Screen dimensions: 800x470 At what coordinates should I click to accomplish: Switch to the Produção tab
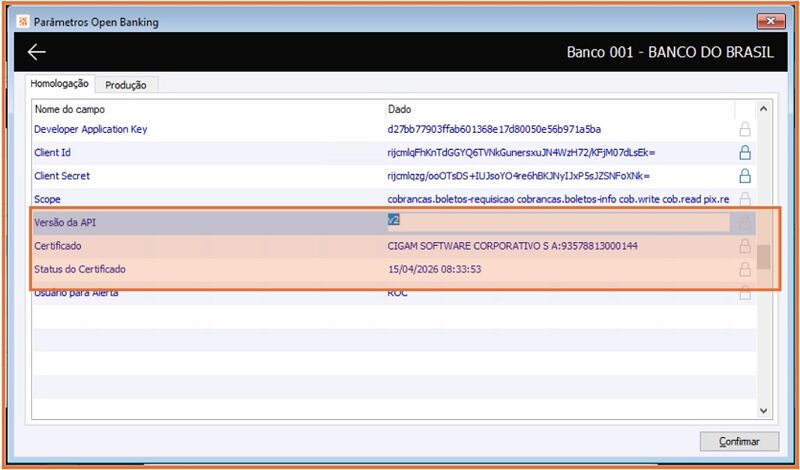point(126,85)
